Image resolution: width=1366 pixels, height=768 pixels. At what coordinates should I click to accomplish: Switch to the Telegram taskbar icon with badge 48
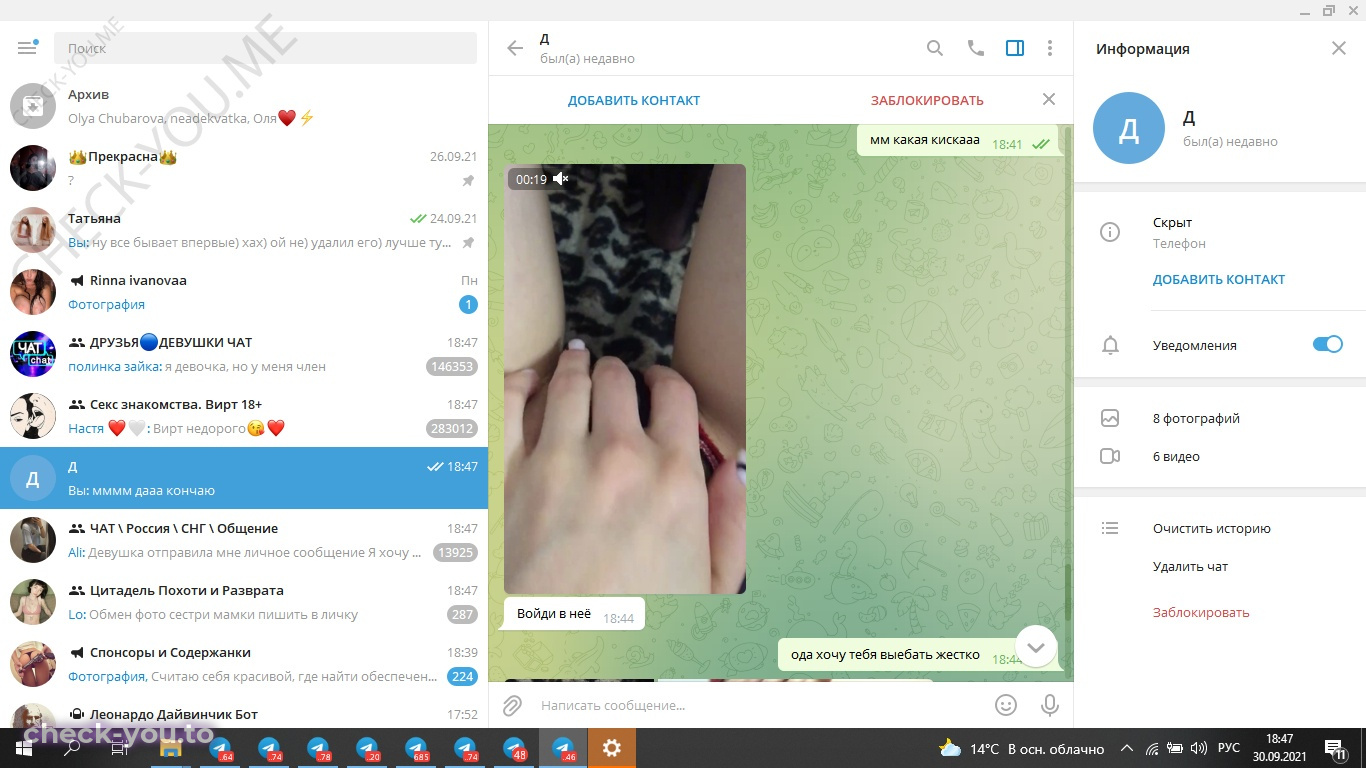click(514, 748)
